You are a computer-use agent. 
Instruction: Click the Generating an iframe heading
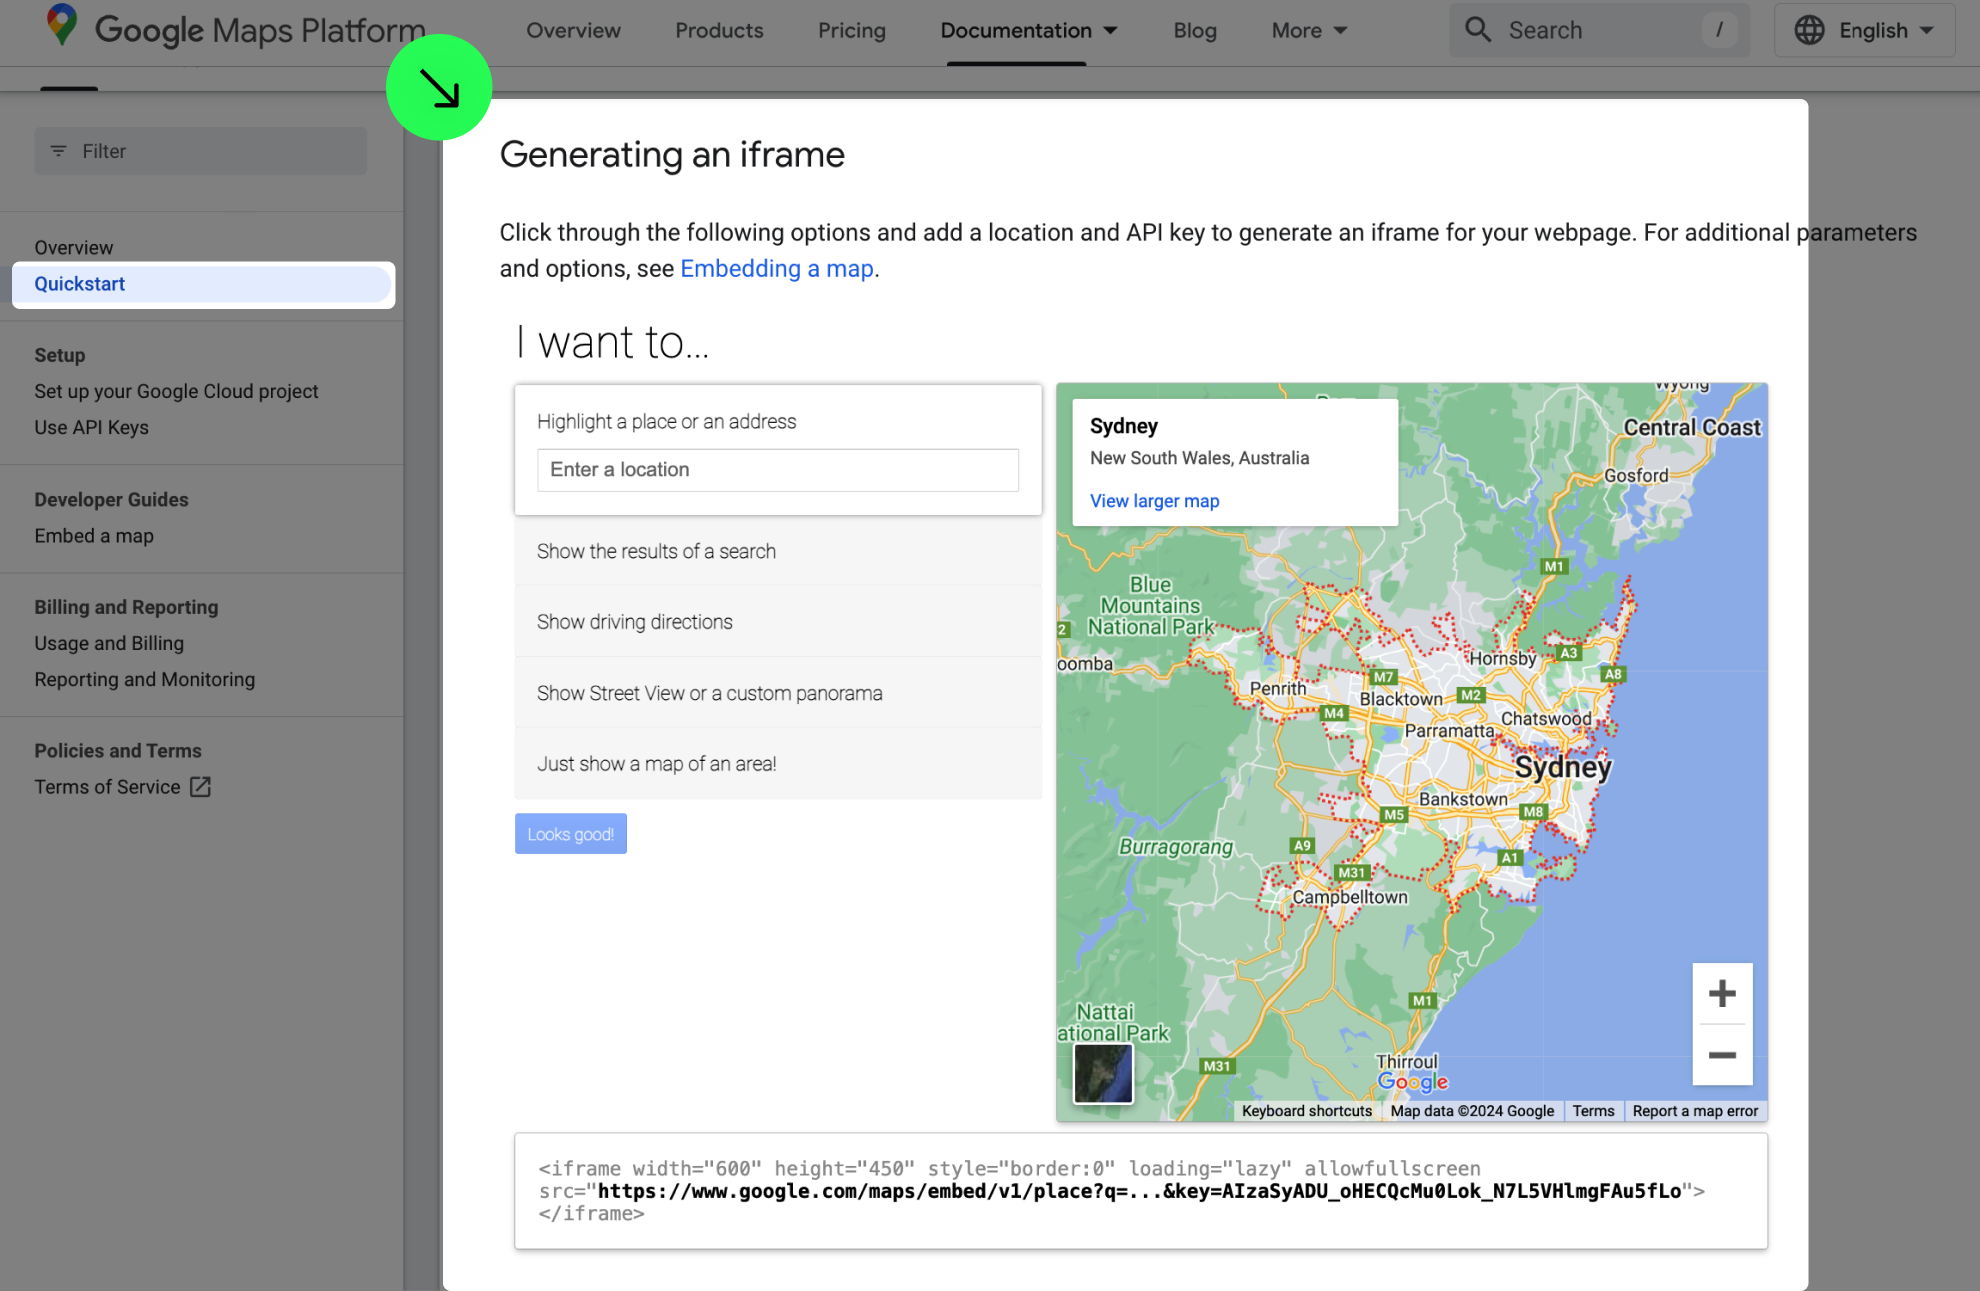click(x=672, y=155)
